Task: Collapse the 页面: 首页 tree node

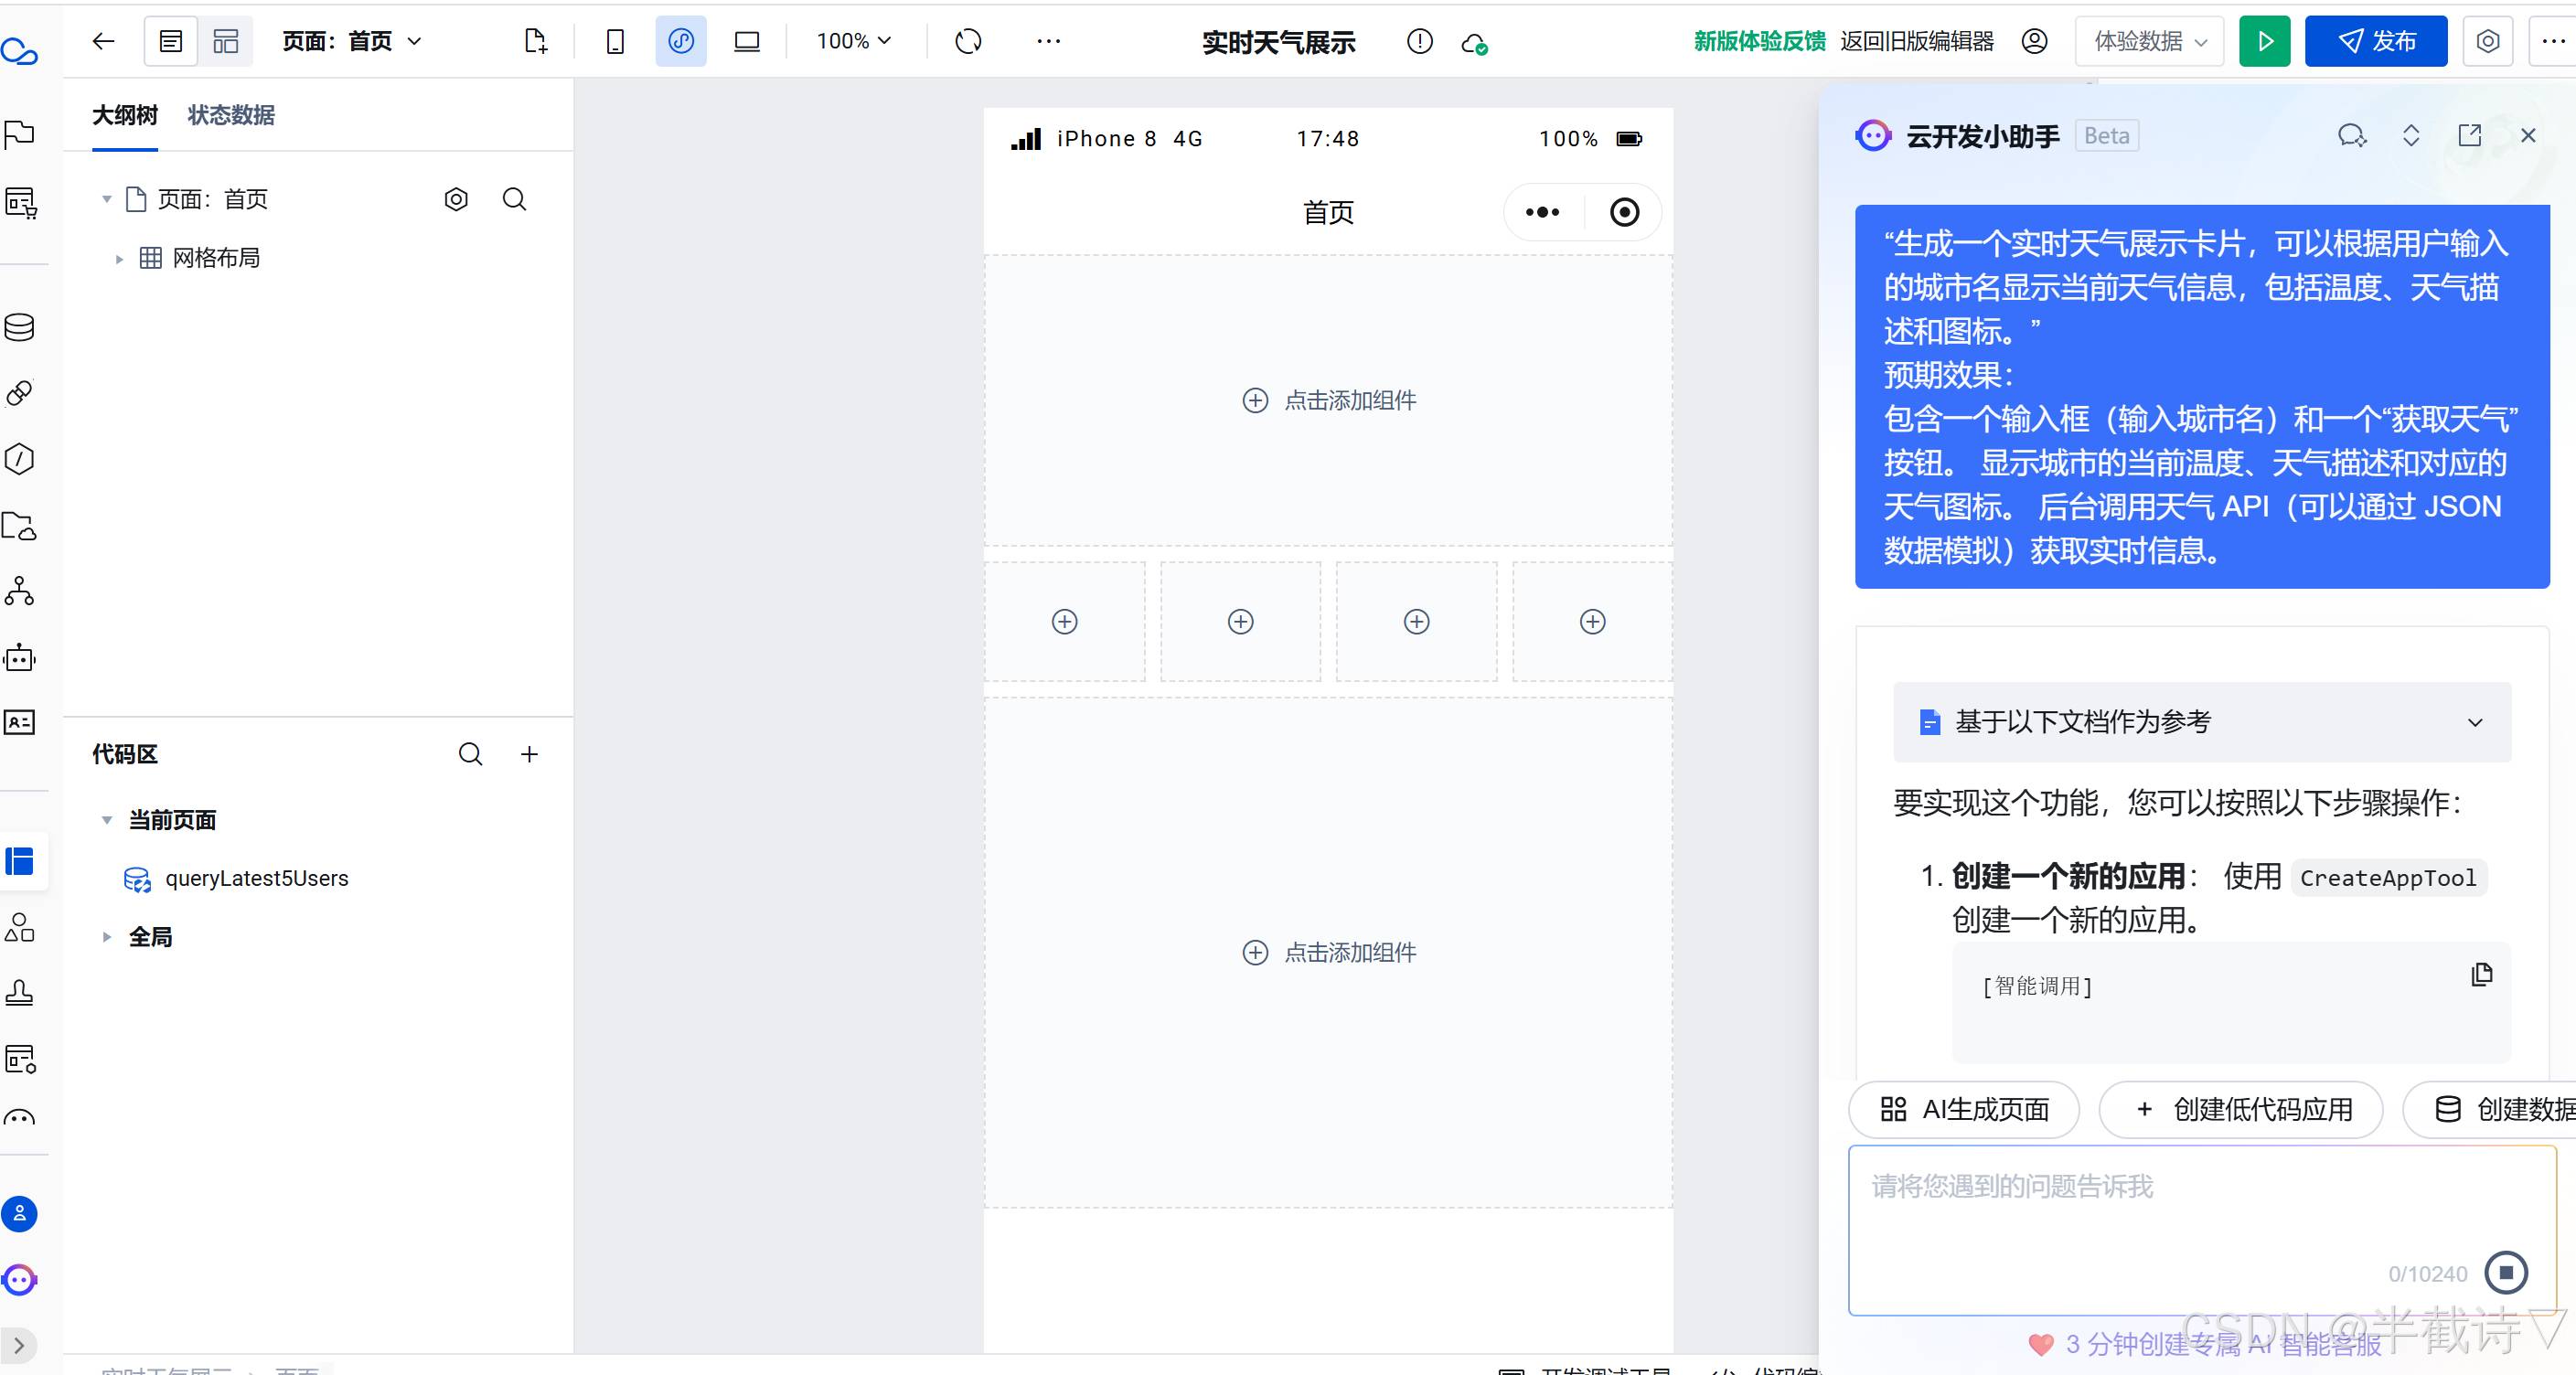Action: coord(107,199)
